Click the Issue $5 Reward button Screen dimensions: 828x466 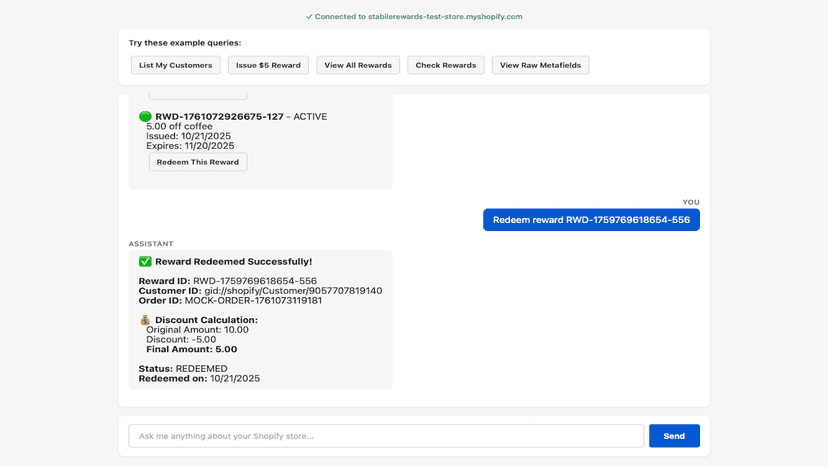pyautogui.click(x=268, y=65)
